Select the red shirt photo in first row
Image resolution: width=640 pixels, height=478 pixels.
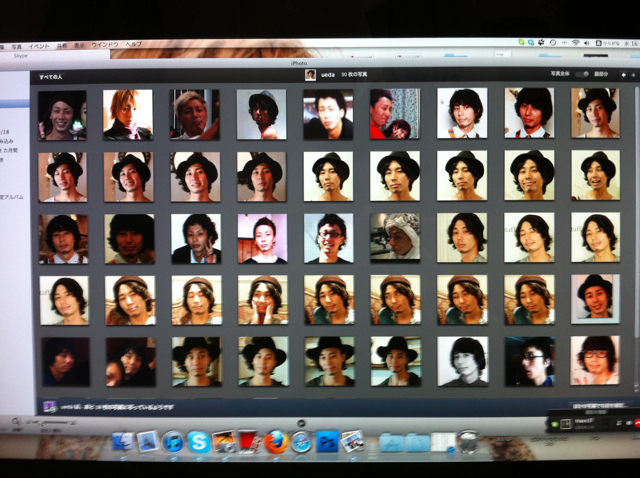tap(395, 114)
